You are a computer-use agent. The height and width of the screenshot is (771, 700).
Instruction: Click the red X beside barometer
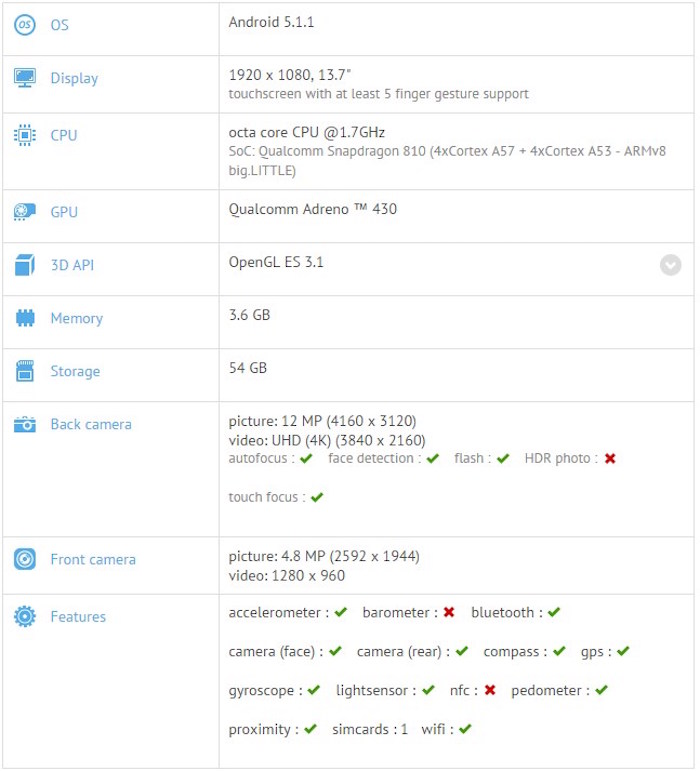click(450, 612)
